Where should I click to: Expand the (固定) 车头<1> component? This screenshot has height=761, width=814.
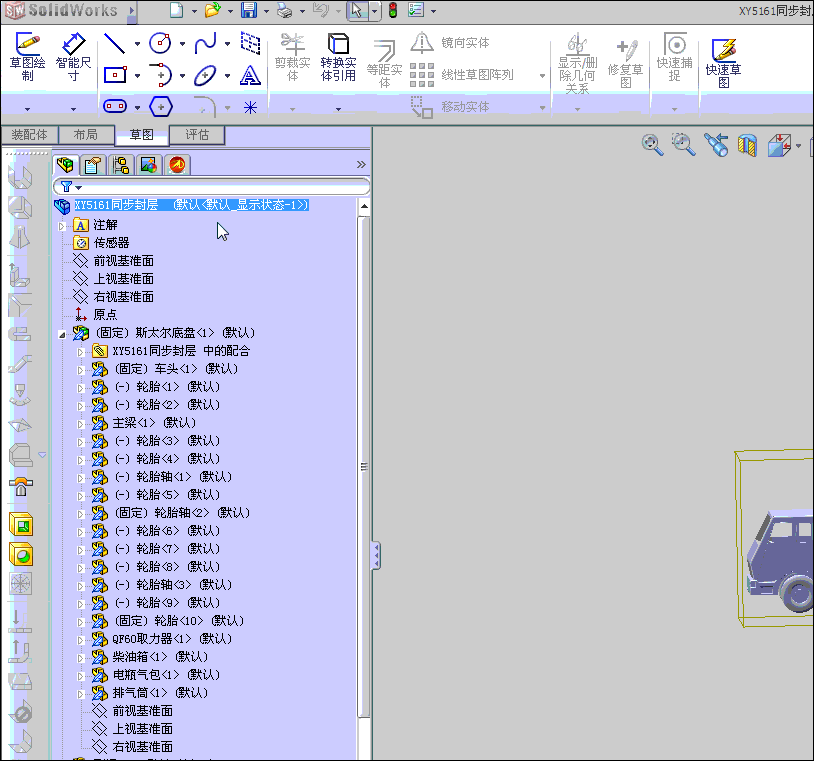80,370
